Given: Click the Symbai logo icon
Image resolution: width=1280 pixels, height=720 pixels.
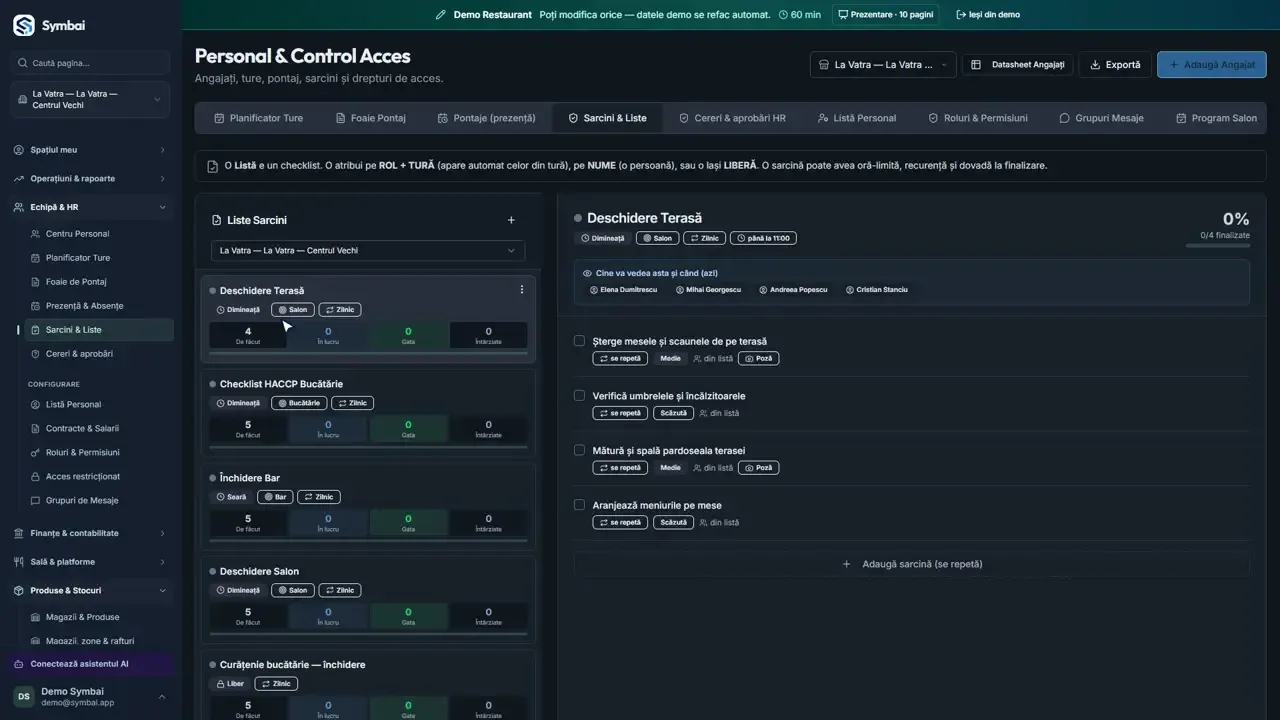Looking at the screenshot, I should tap(23, 26).
